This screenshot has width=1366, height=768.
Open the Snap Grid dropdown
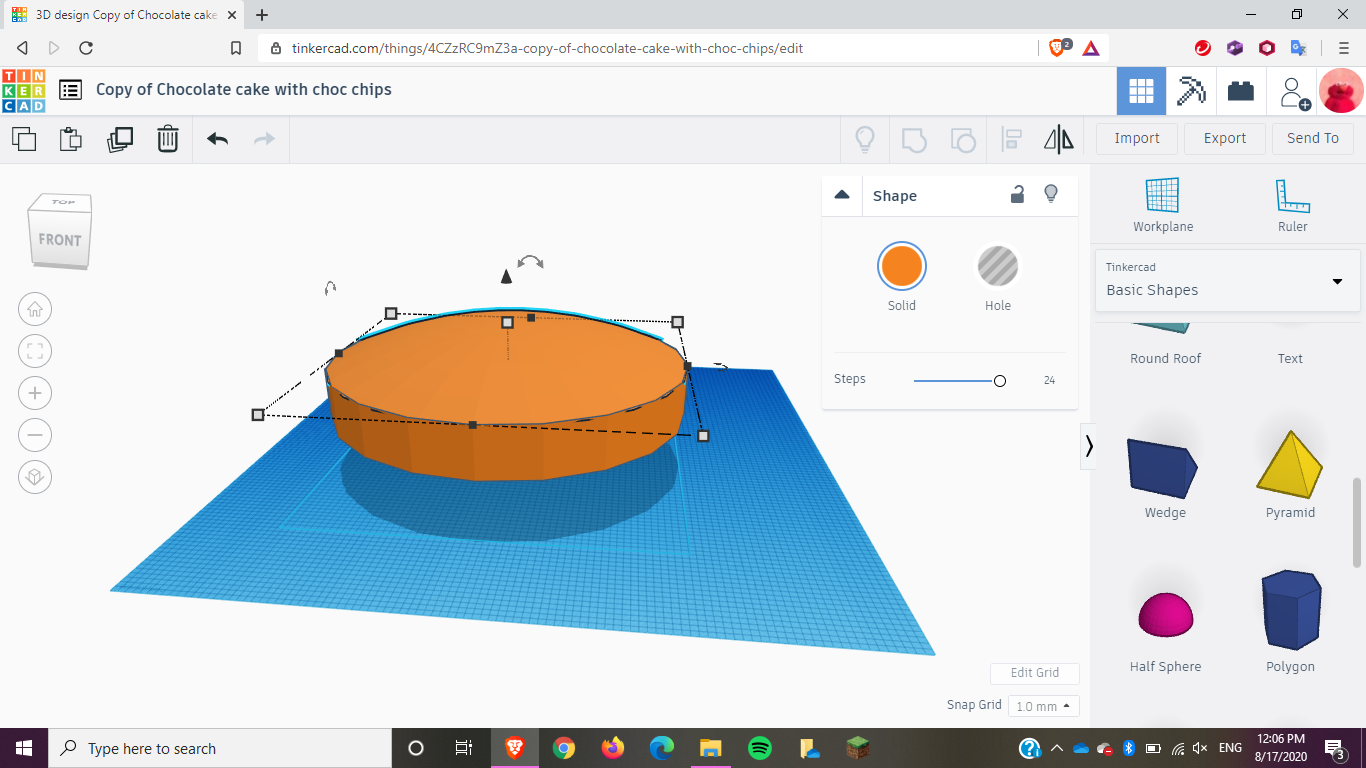(x=1044, y=706)
